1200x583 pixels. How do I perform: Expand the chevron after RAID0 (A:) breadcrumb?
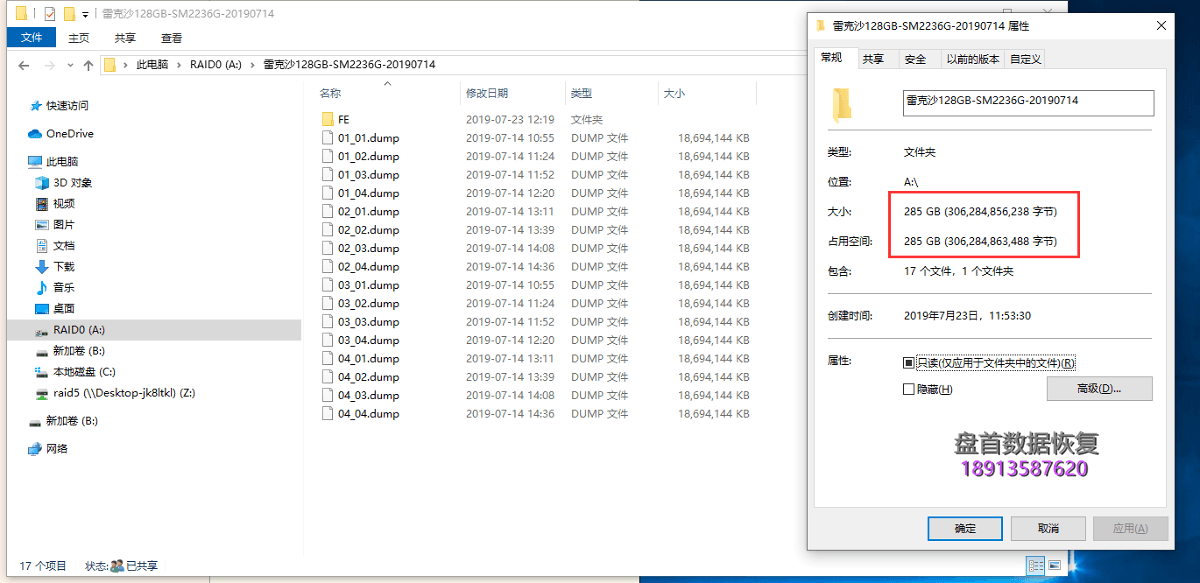(253, 65)
